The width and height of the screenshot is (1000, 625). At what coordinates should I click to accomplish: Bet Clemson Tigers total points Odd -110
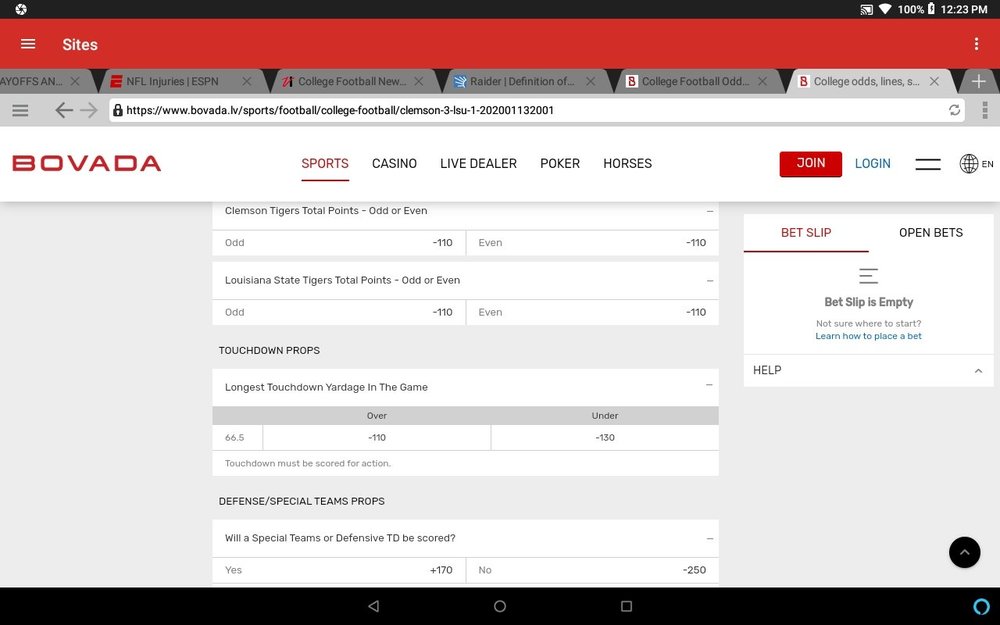point(339,243)
